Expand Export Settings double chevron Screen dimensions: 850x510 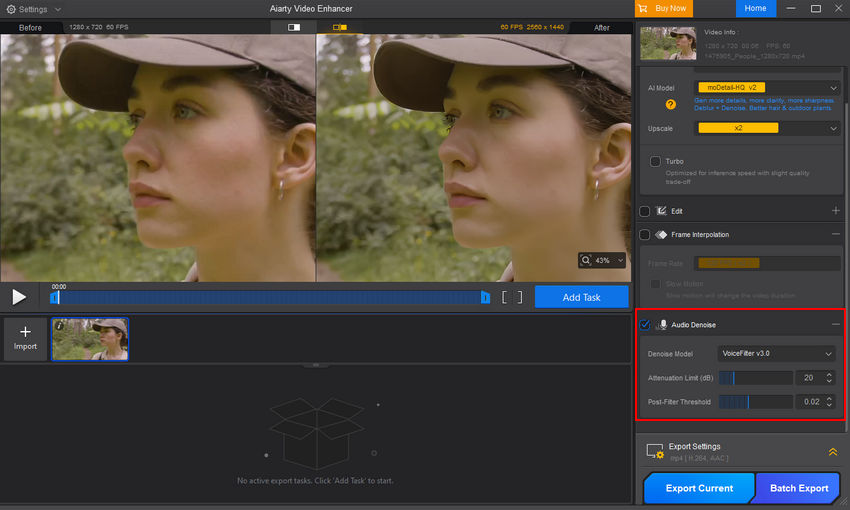(x=833, y=452)
